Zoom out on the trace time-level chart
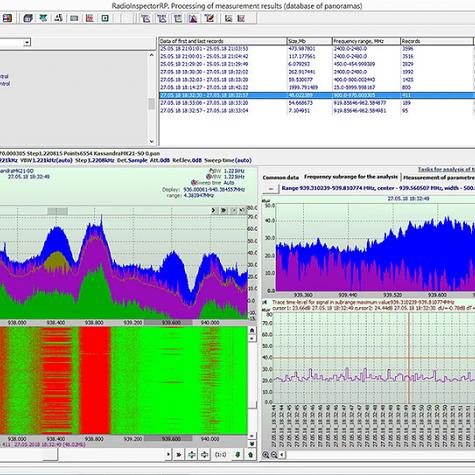The width and height of the screenshot is (475, 475). click(x=274, y=455)
